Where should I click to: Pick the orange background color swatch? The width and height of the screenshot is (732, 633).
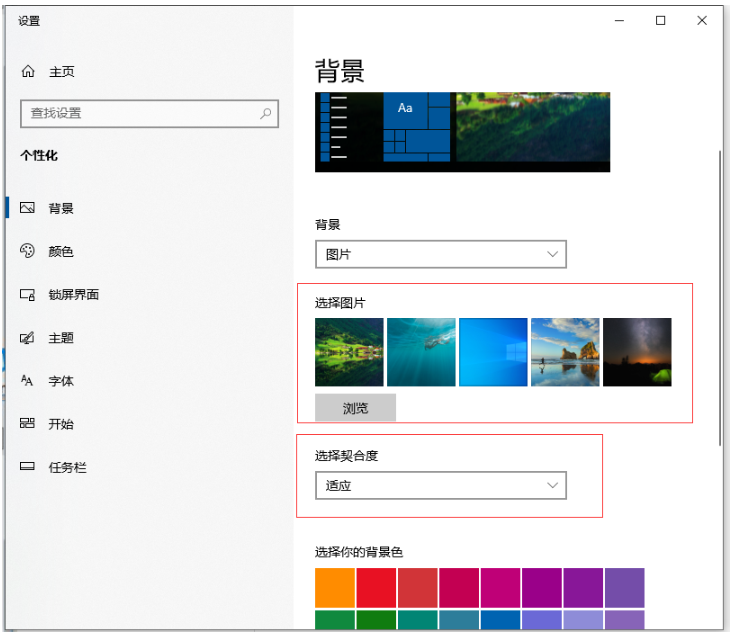[x=335, y=588]
